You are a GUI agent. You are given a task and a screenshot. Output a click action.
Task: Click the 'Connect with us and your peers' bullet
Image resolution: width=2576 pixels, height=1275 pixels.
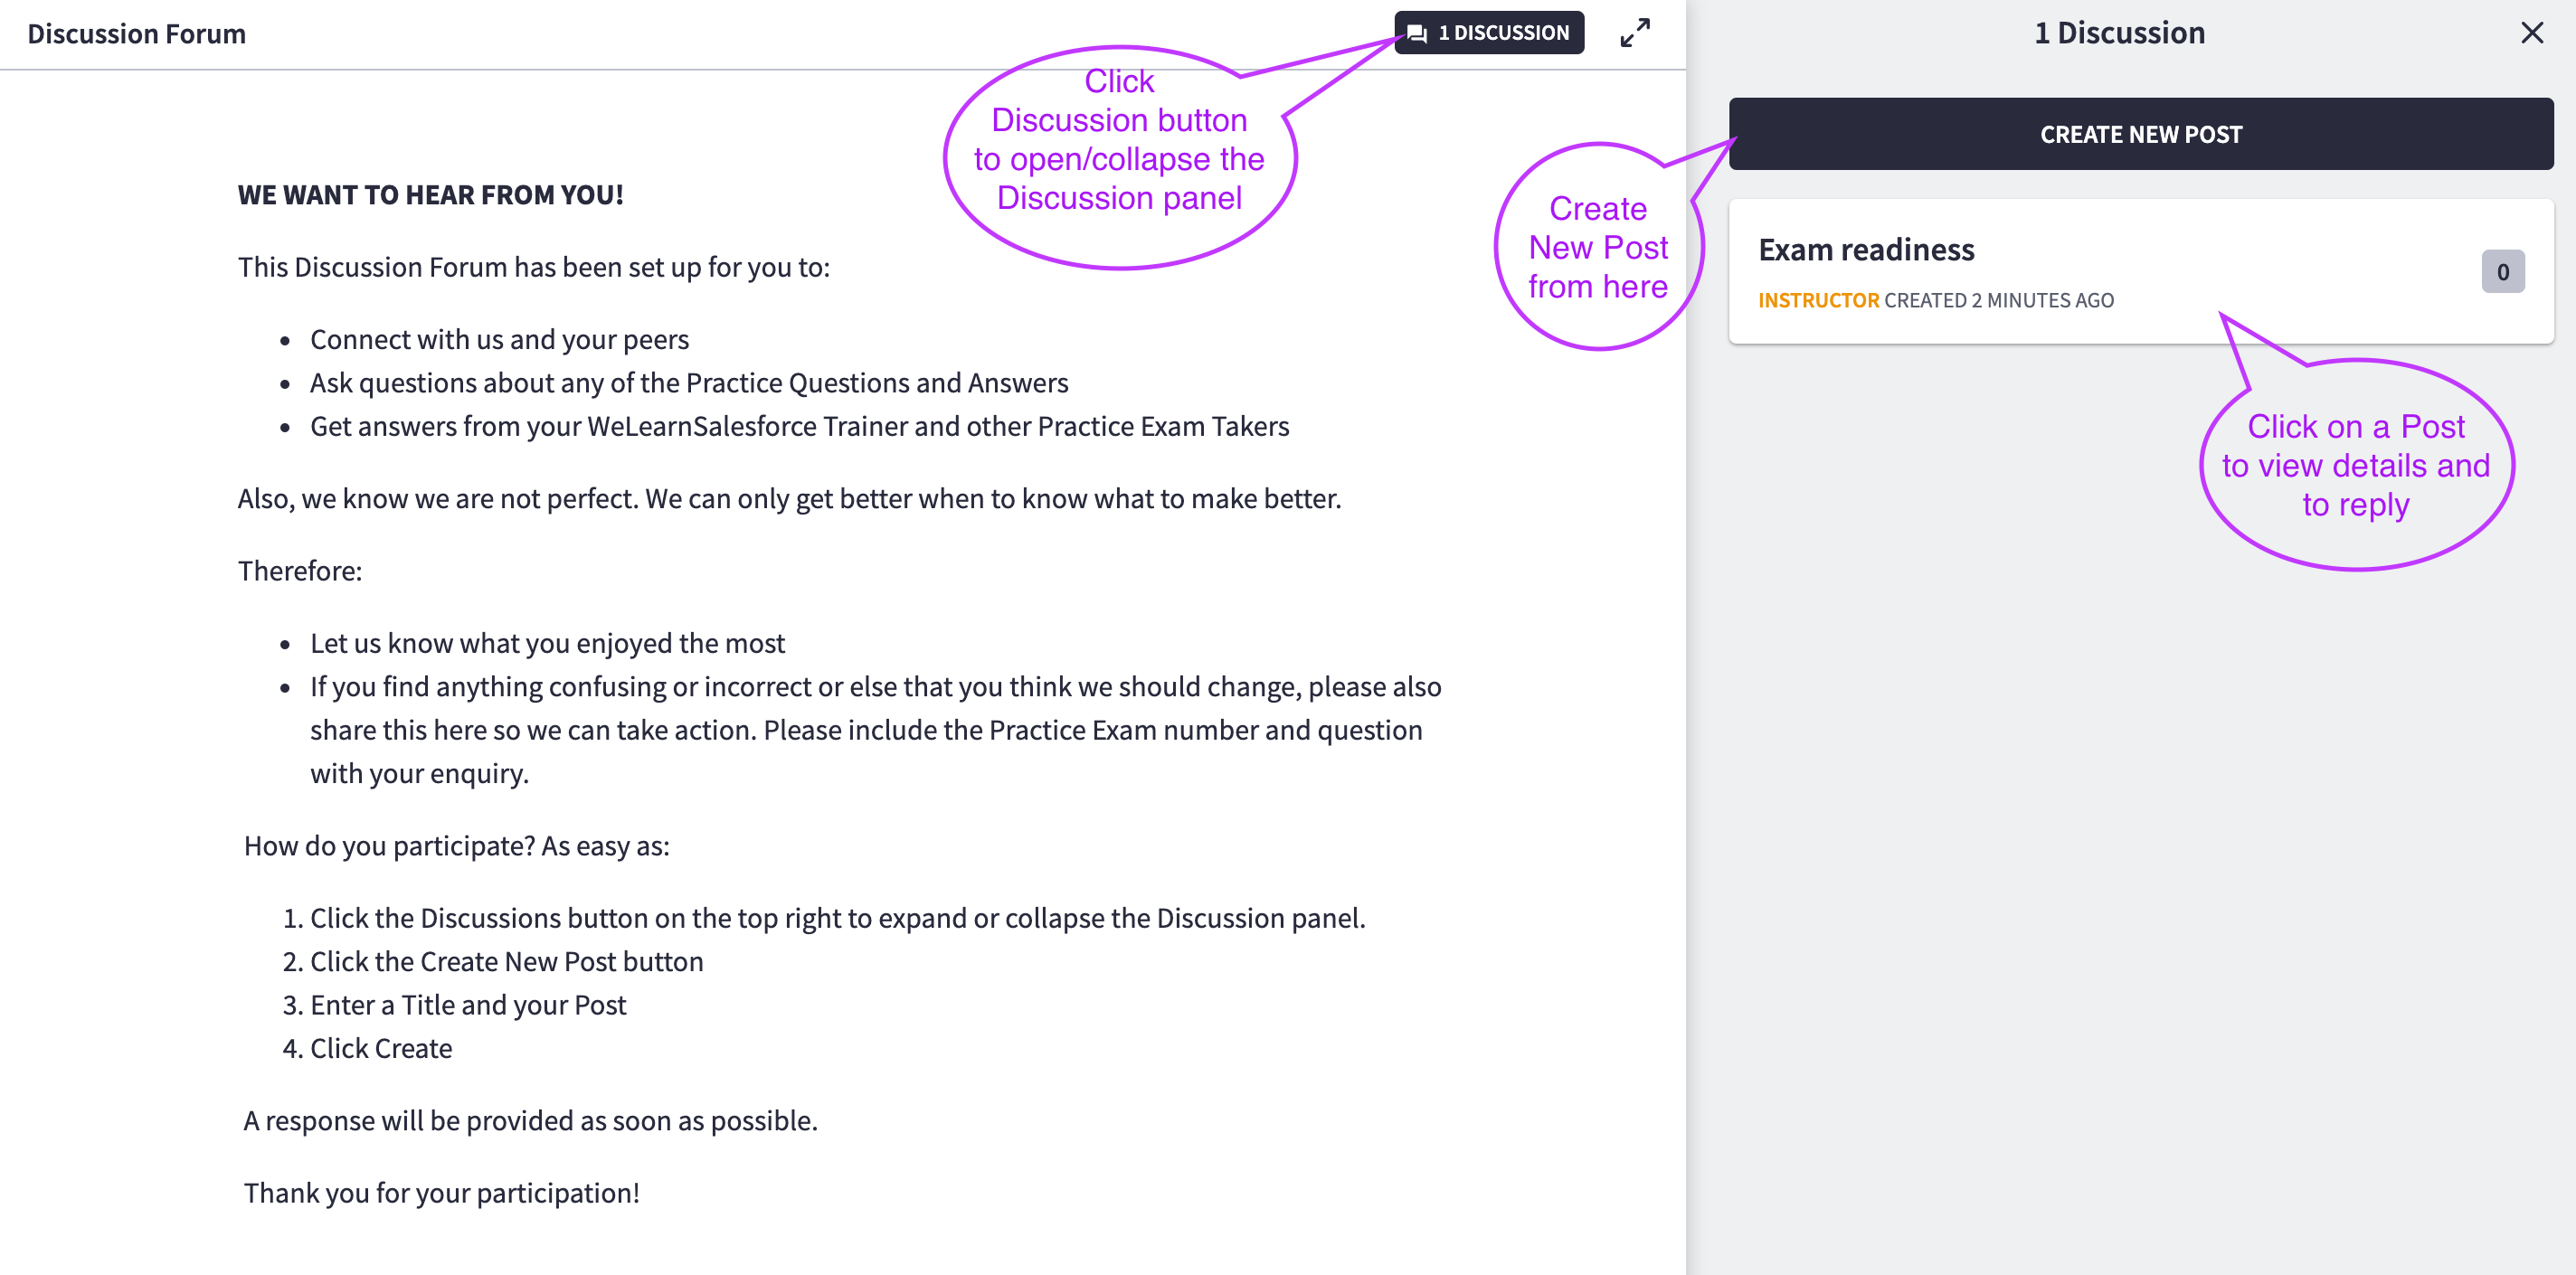tap(499, 340)
